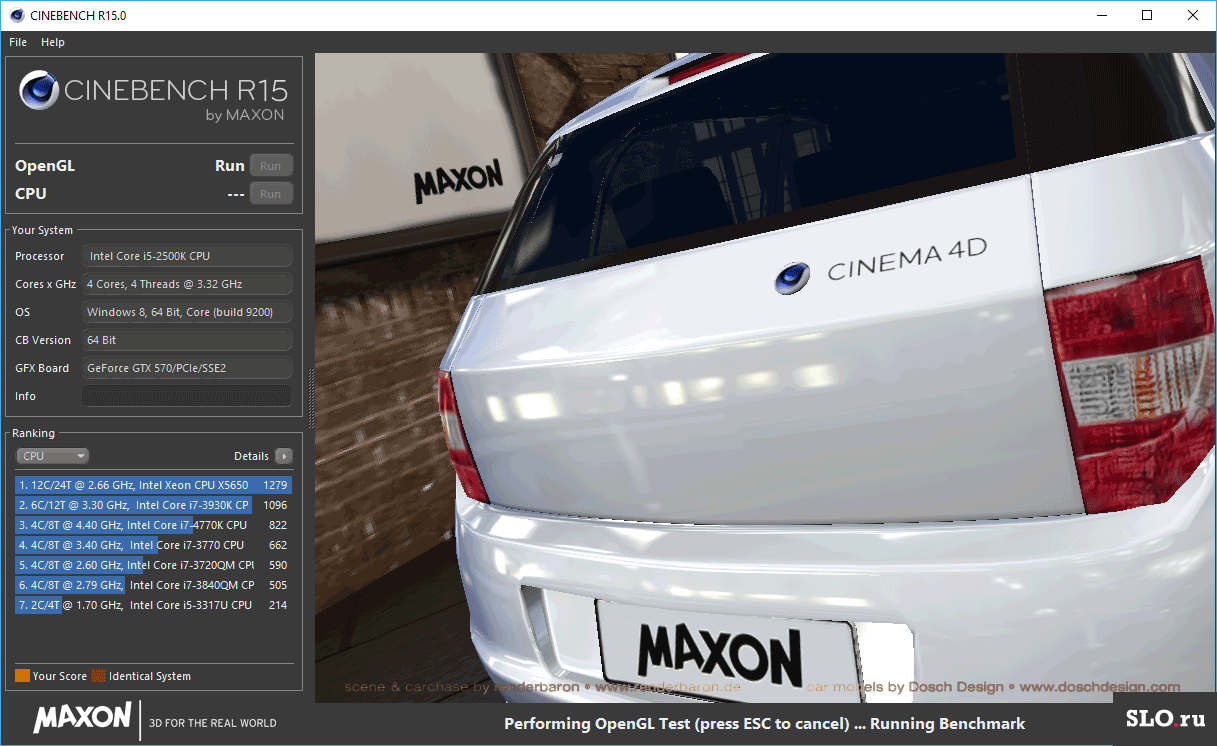Image resolution: width=1217 pixels, height=746 pixels.
Task: Maximize the CINEBENCH R15.0 window
Action: (x=1148, y=15)
